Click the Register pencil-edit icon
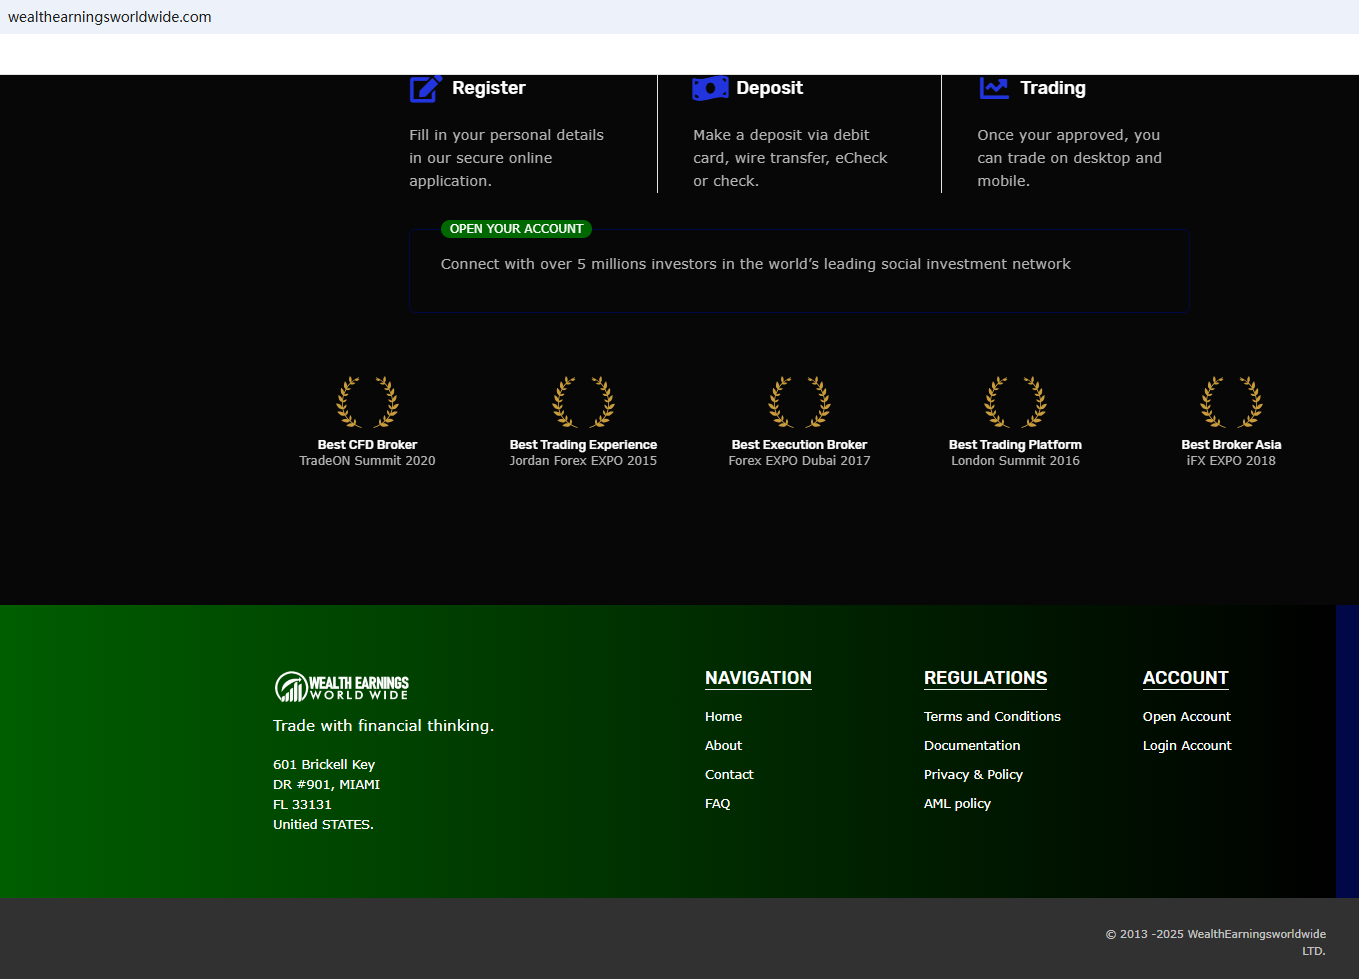This screenshot has width=1359, height=979. (x=425, y=89)
